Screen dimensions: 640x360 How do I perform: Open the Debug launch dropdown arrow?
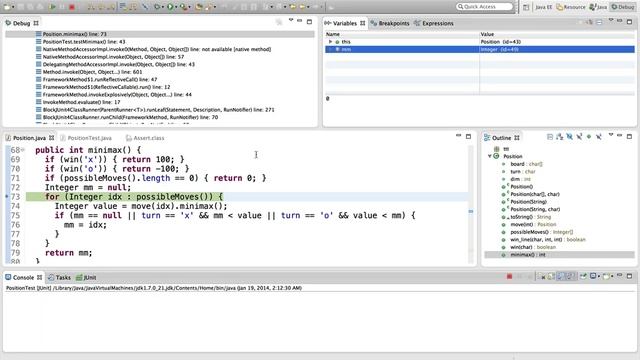pyautogui.click(x=162, y=7)
